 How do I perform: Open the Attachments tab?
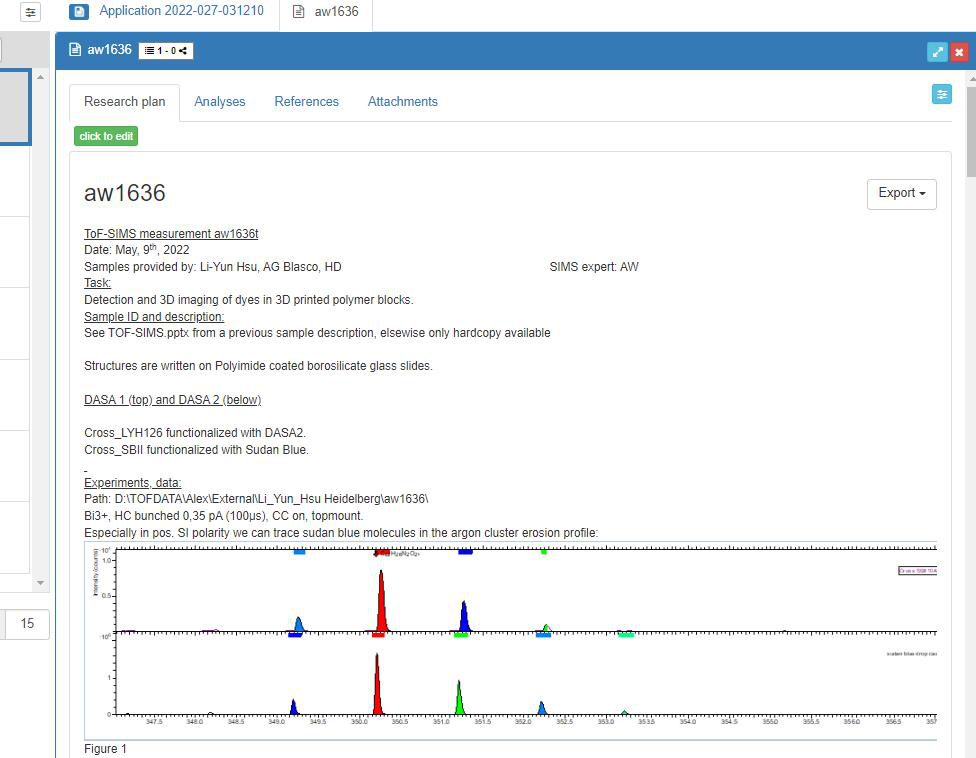click(403, 101)
